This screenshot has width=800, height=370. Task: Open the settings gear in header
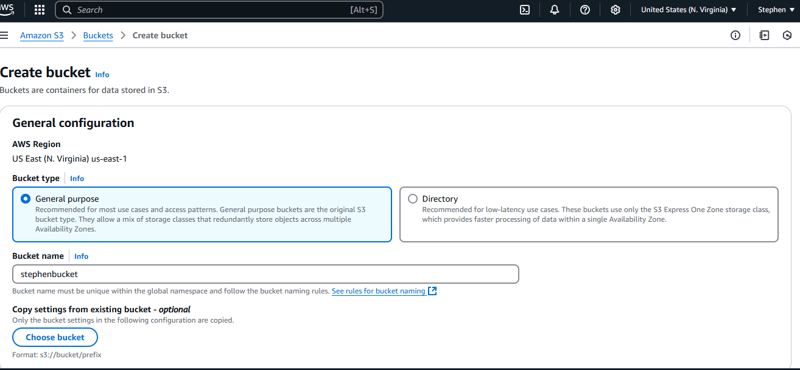tap(615, 10)
